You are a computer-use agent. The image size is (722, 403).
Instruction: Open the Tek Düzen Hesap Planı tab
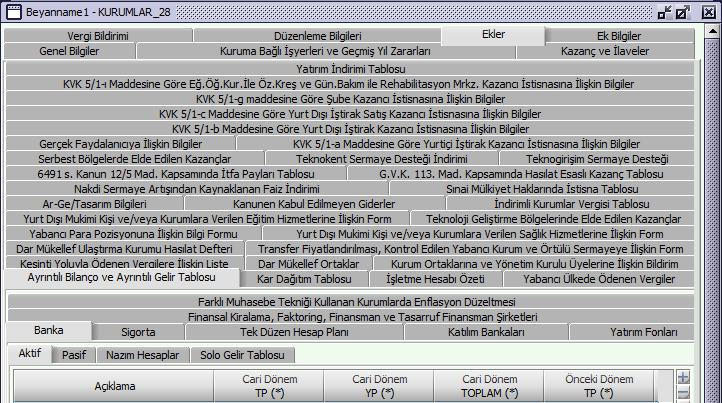click(295, 332)
